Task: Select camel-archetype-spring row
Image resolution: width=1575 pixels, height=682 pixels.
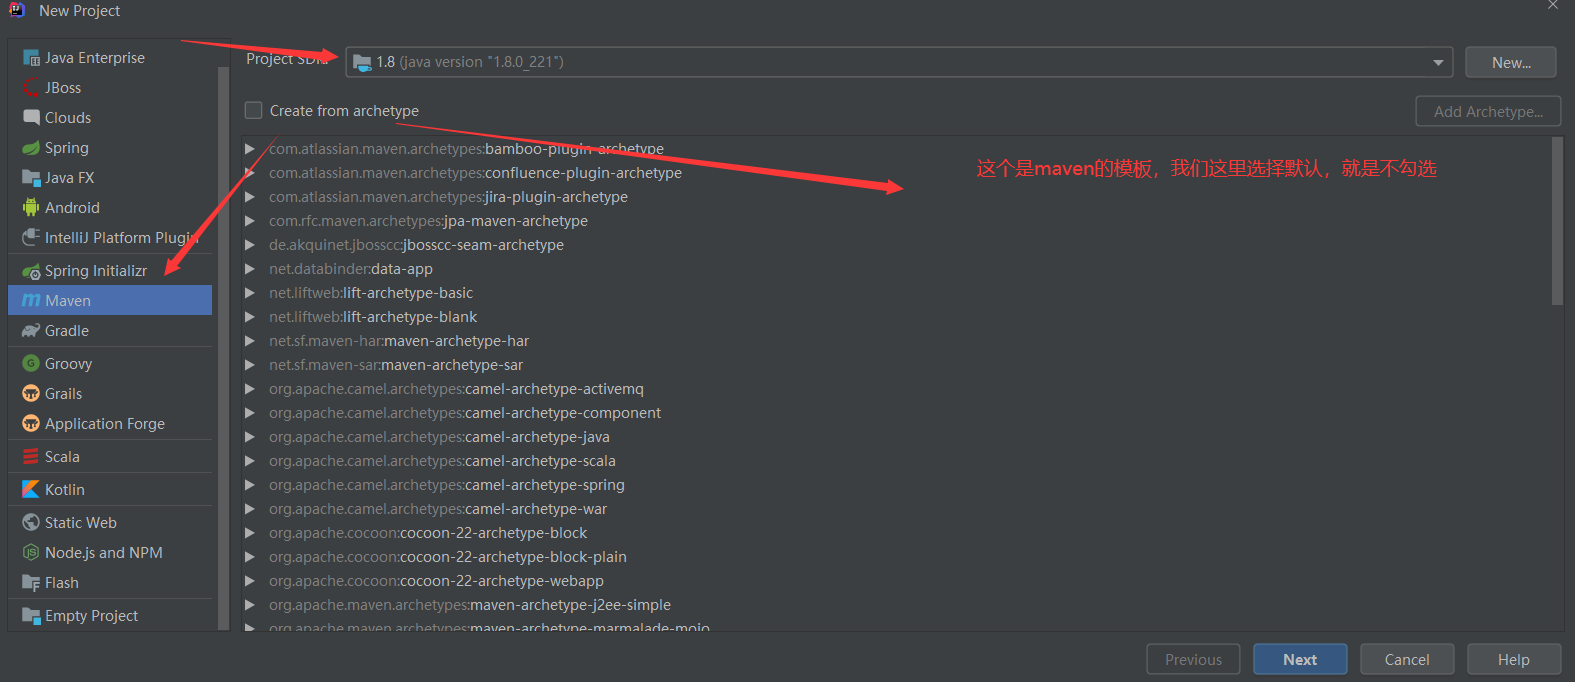Action: pos(896,485)
